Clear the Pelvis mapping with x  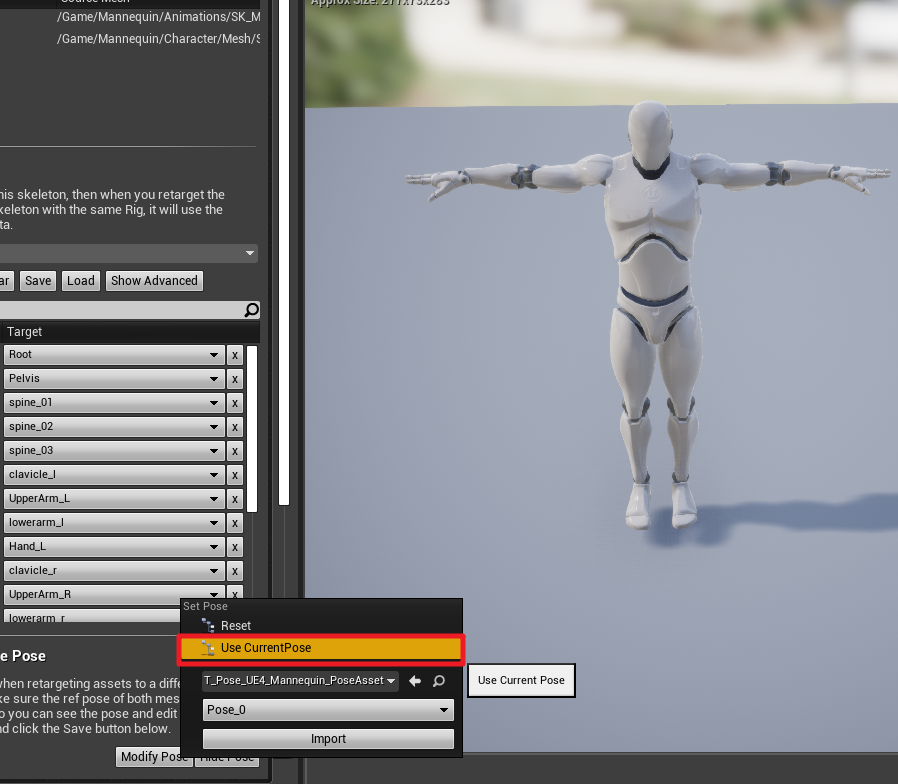tap(235, 379)
